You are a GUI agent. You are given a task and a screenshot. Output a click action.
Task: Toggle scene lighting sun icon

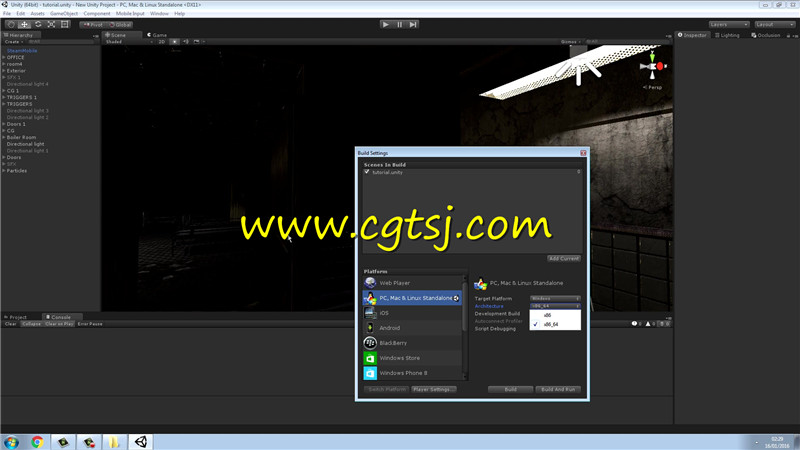174,42
